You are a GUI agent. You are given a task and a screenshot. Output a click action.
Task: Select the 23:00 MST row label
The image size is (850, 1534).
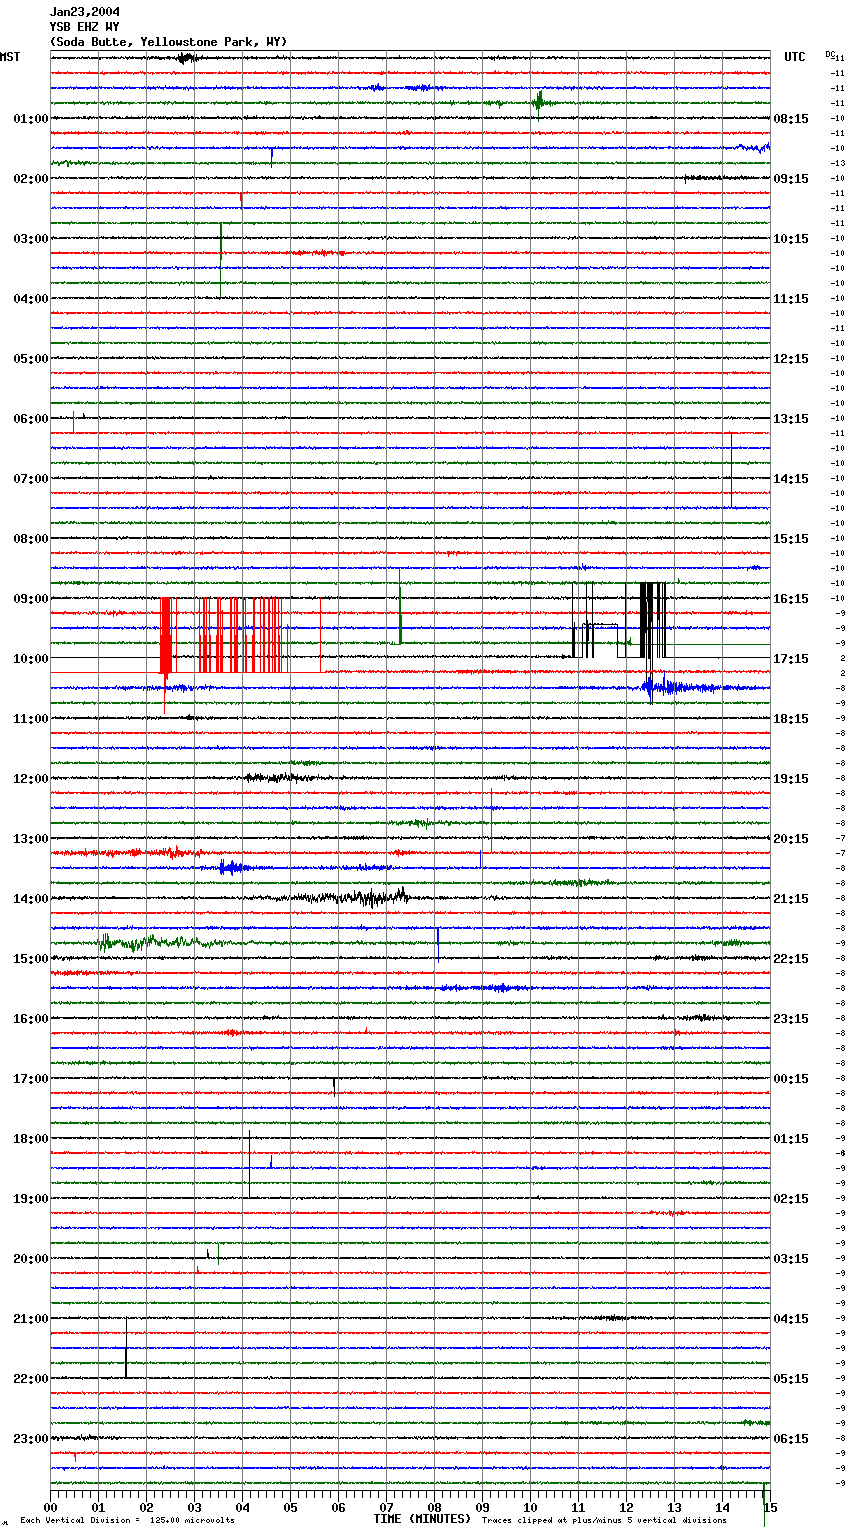tap(30, 1439)
